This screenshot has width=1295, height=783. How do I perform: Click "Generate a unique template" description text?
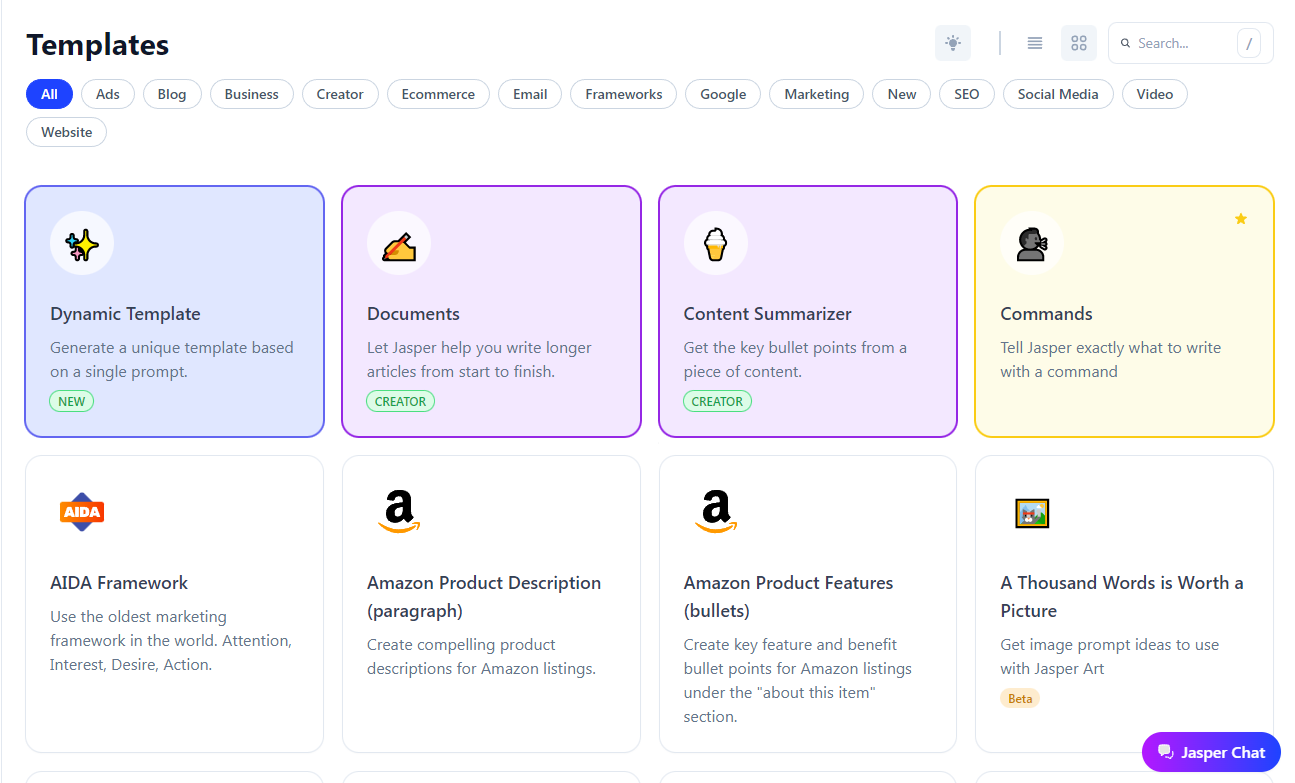172,360
